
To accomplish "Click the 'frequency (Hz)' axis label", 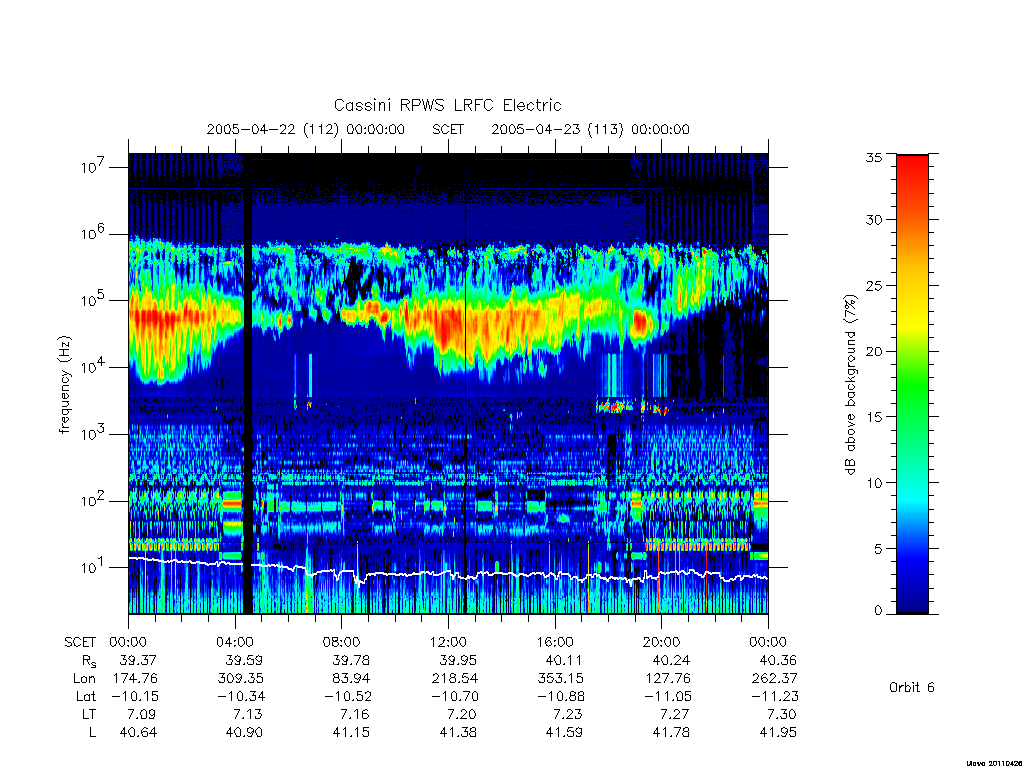I will 64,385.
